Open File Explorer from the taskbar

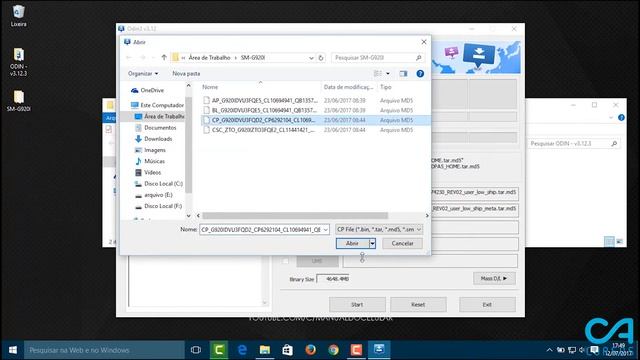click(x=265, y=350)
